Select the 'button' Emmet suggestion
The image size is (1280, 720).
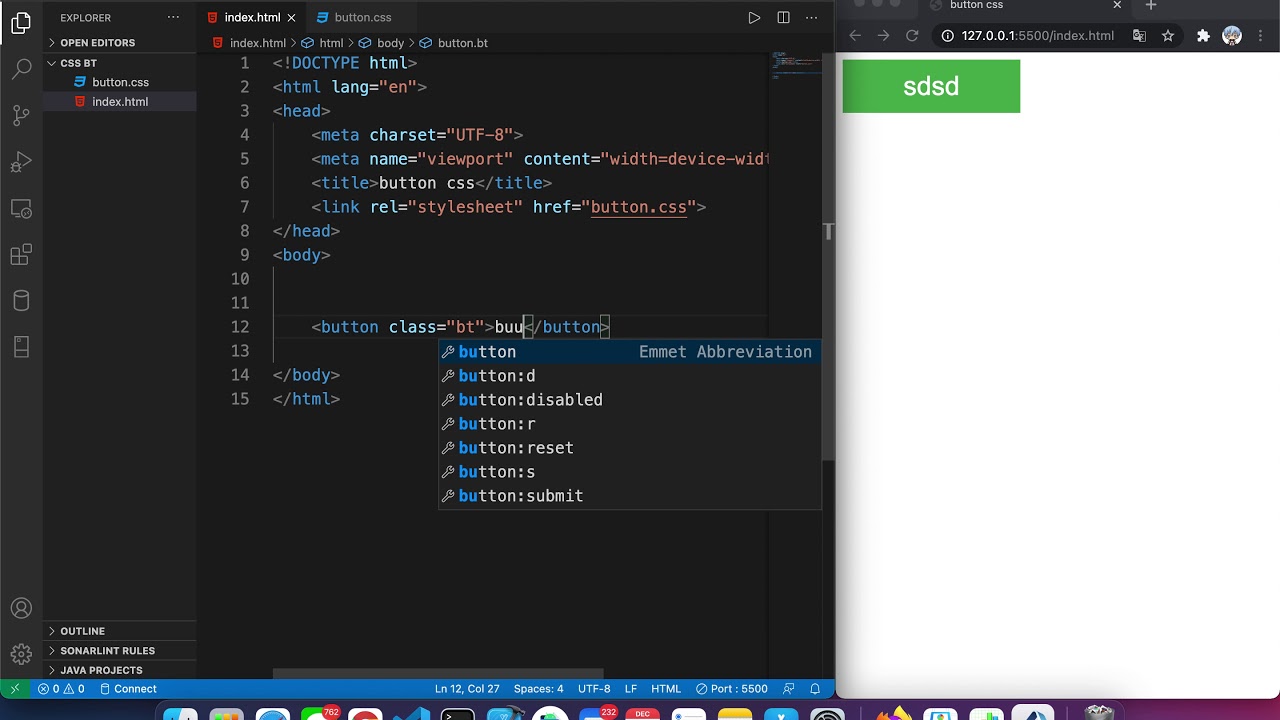click(x=630, y=352)
